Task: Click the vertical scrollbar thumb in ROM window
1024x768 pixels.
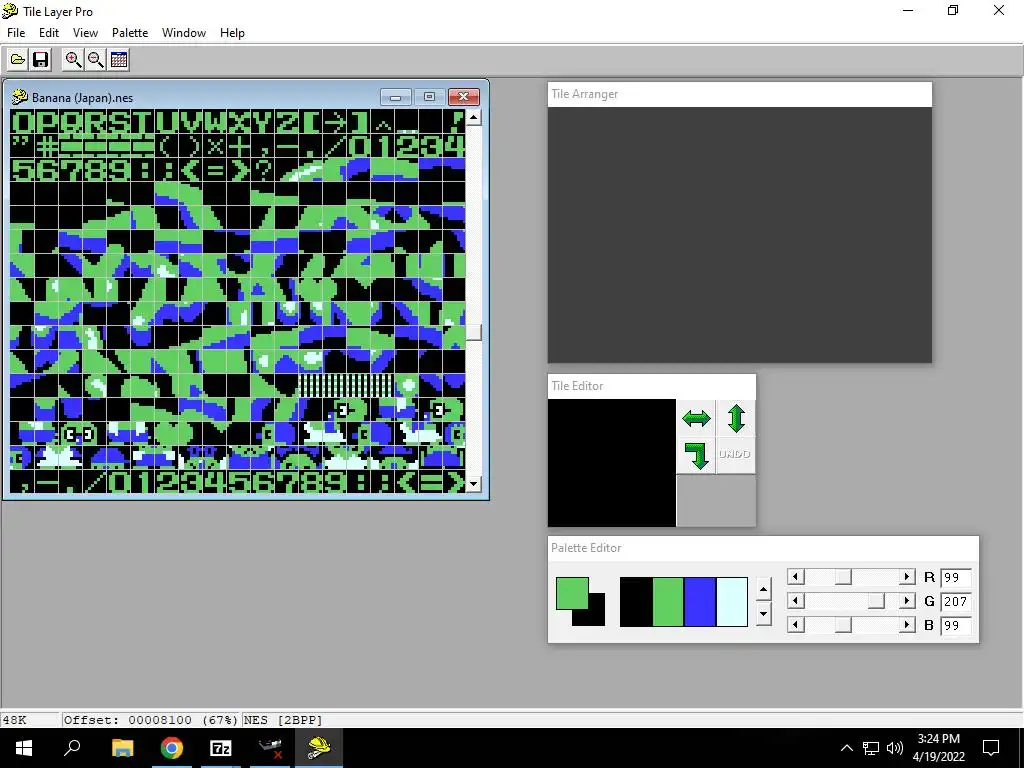Action: point(474,332)
